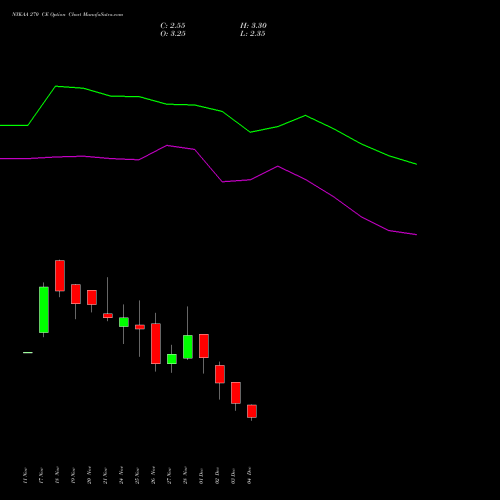500x500 pixels.
Task: Click the tall green candle for 17 Nov
Action: (x=44, y=310)
